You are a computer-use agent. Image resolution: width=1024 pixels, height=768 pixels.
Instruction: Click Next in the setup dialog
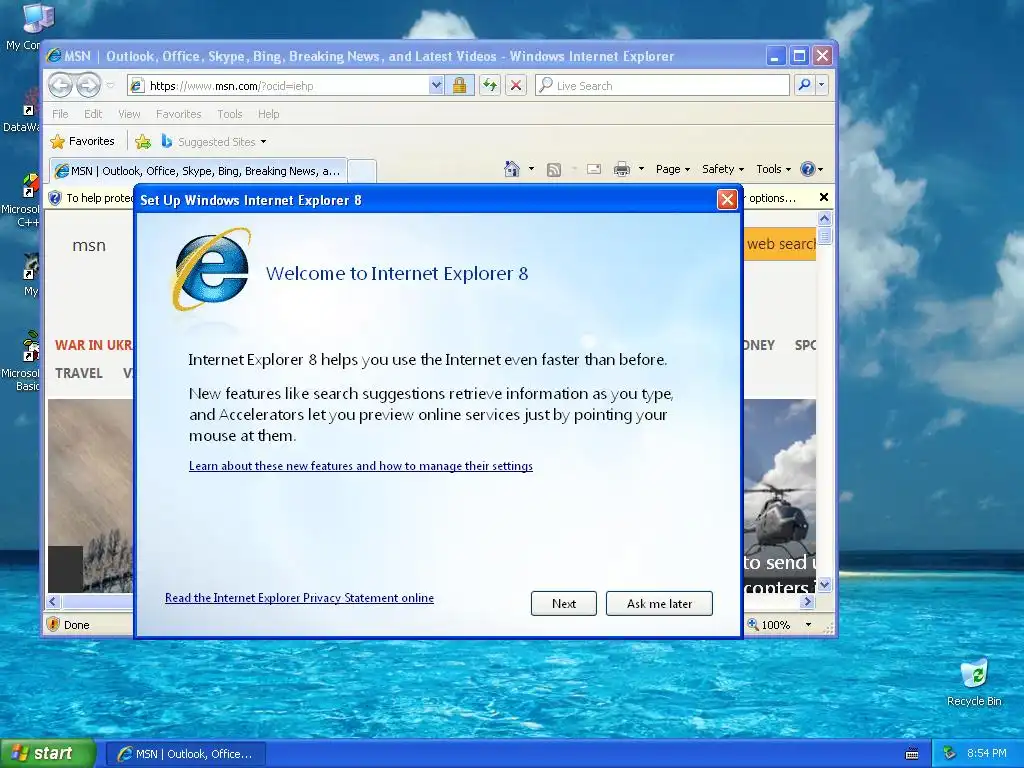click(x=564, y=603)
